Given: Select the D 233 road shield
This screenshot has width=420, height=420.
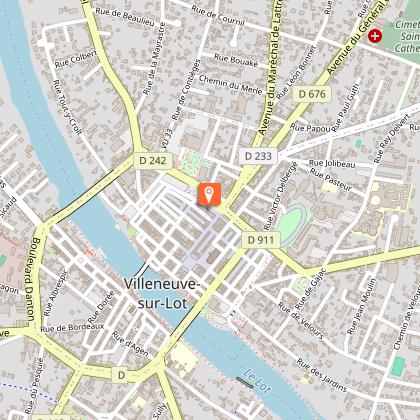Looking at the screenshot, I should (258, 156).
